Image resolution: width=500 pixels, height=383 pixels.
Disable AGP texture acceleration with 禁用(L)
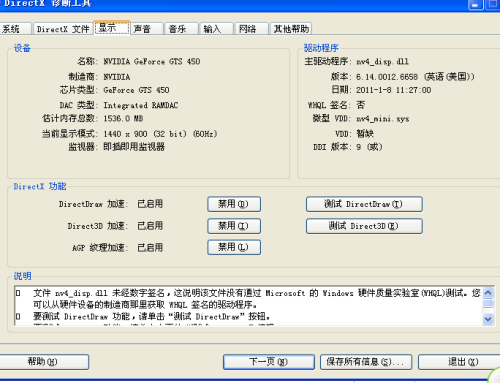click(x=234, y=247)
